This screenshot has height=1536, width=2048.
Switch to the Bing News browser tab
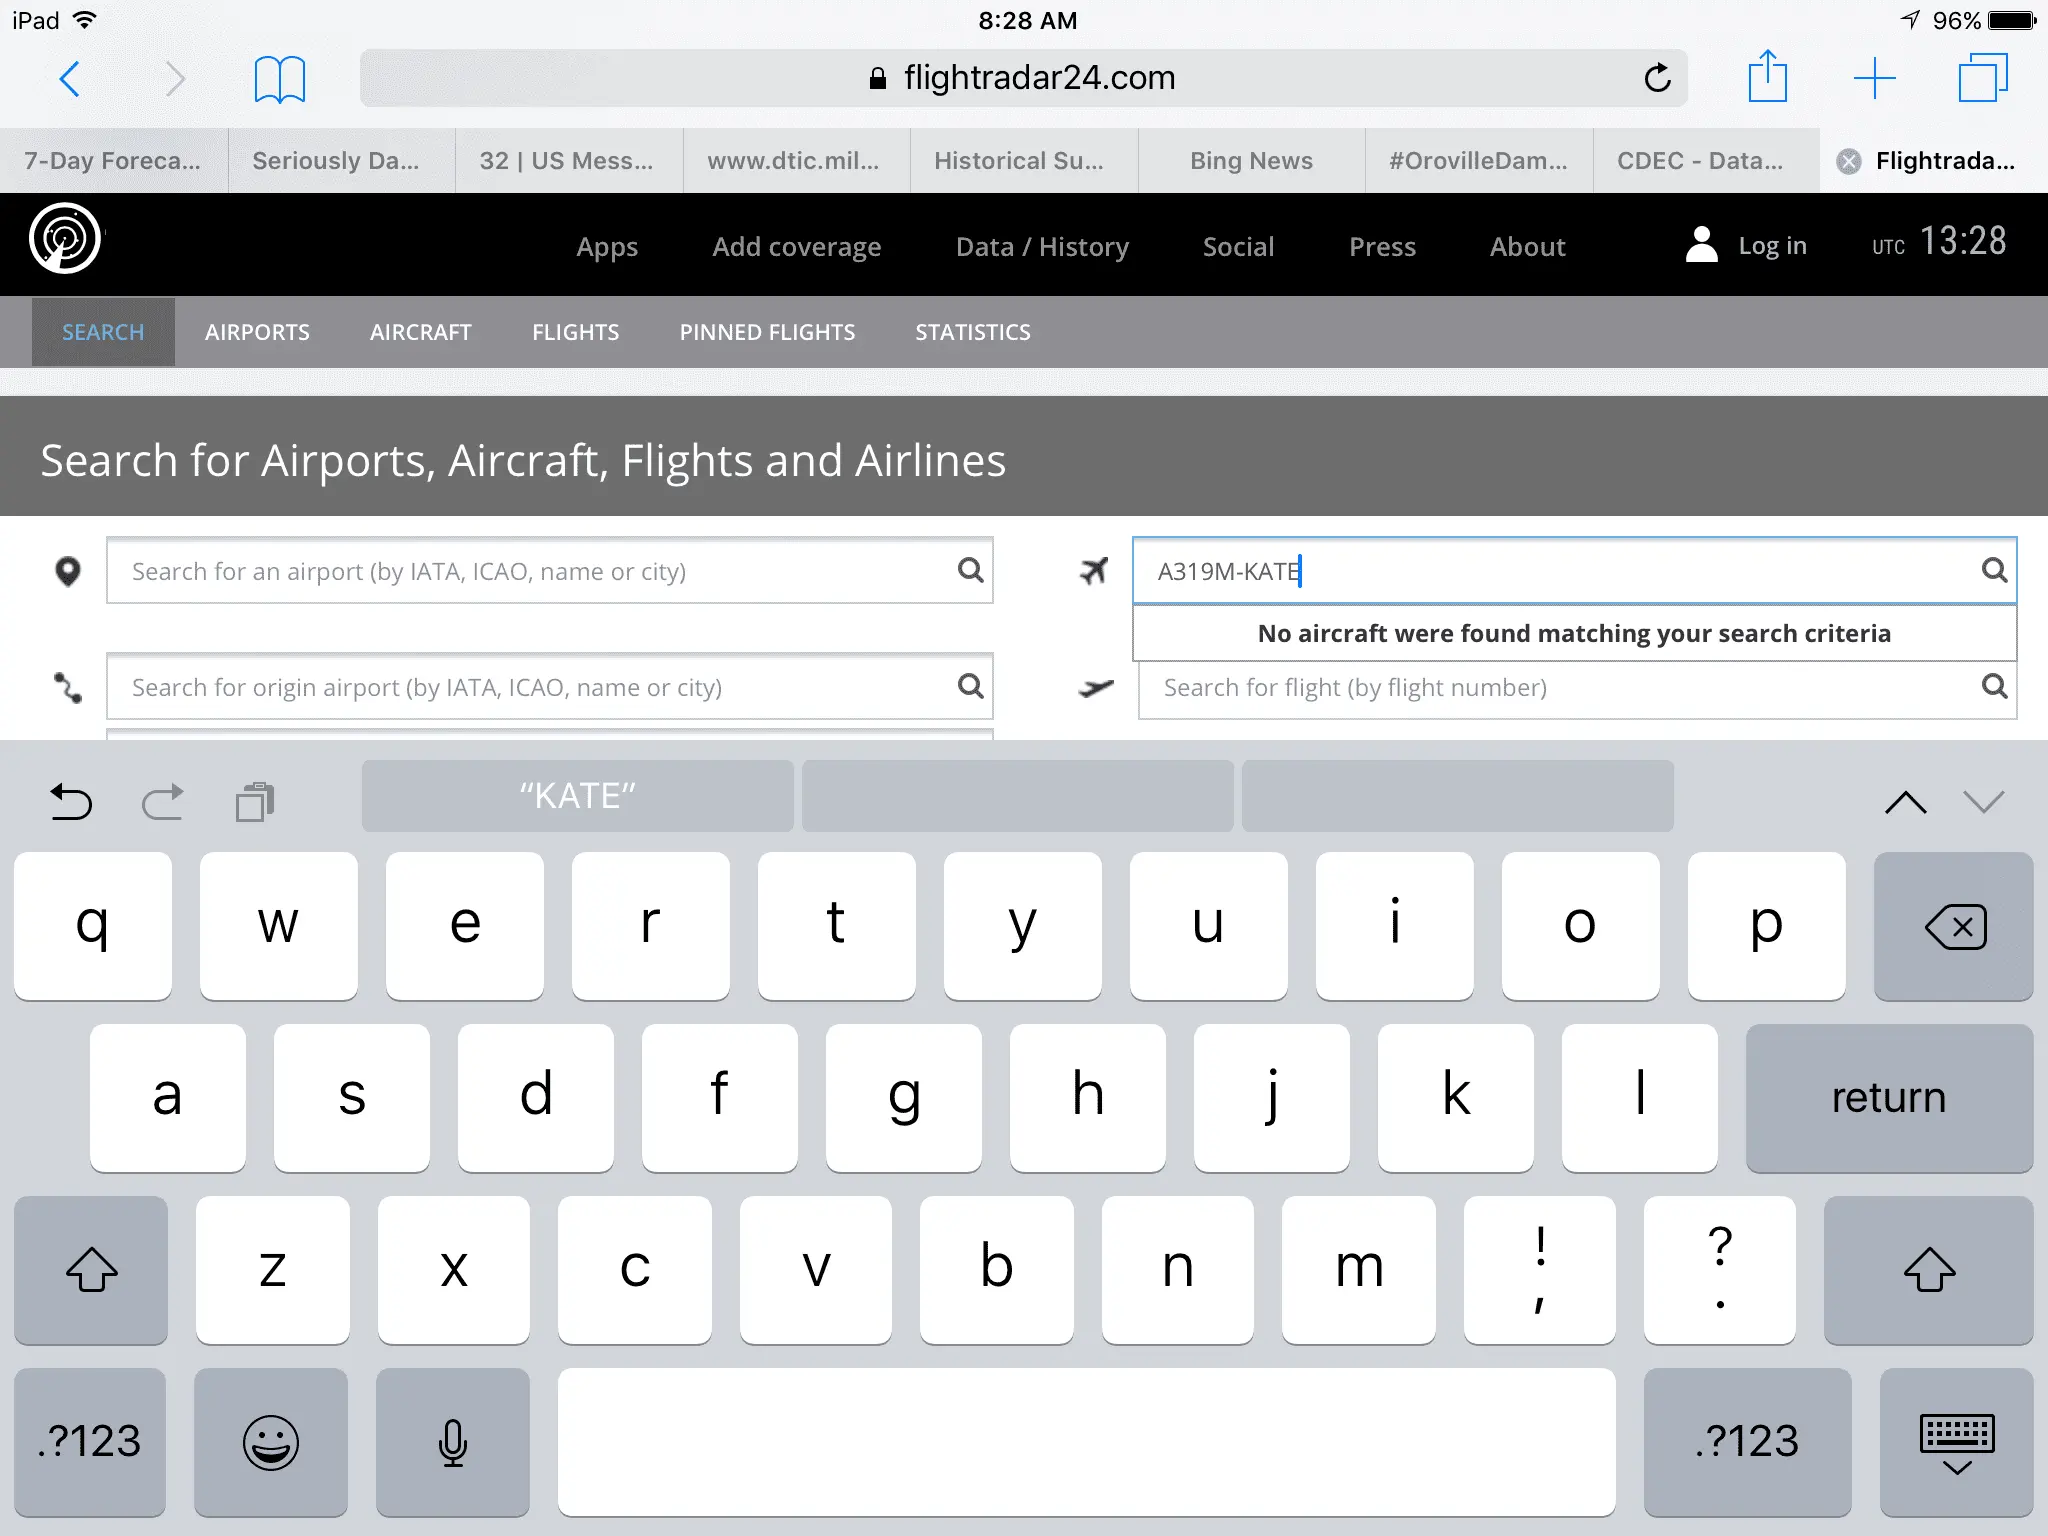pos(1251,161)
